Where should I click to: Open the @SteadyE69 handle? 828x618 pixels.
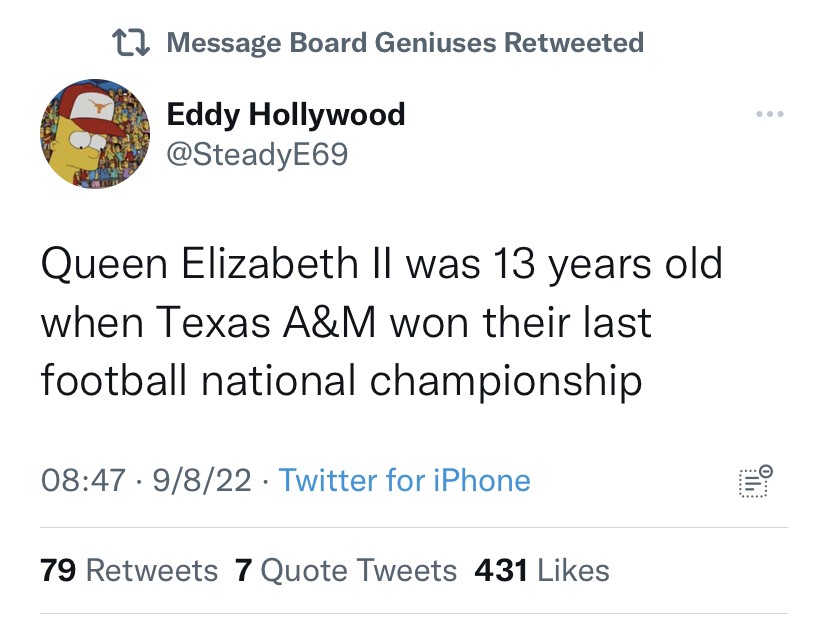tap(256, 154)
